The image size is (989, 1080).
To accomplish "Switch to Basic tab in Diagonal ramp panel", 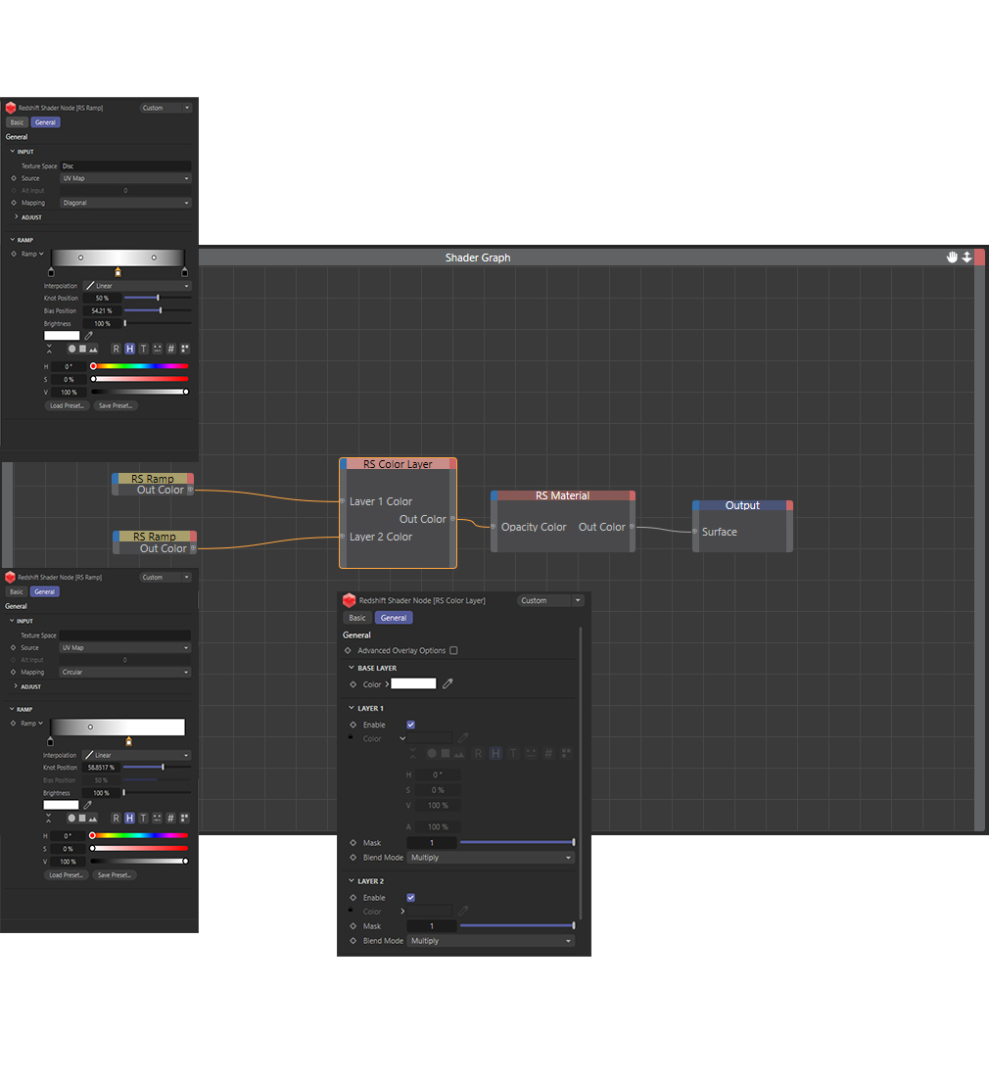I will point(17,123).
